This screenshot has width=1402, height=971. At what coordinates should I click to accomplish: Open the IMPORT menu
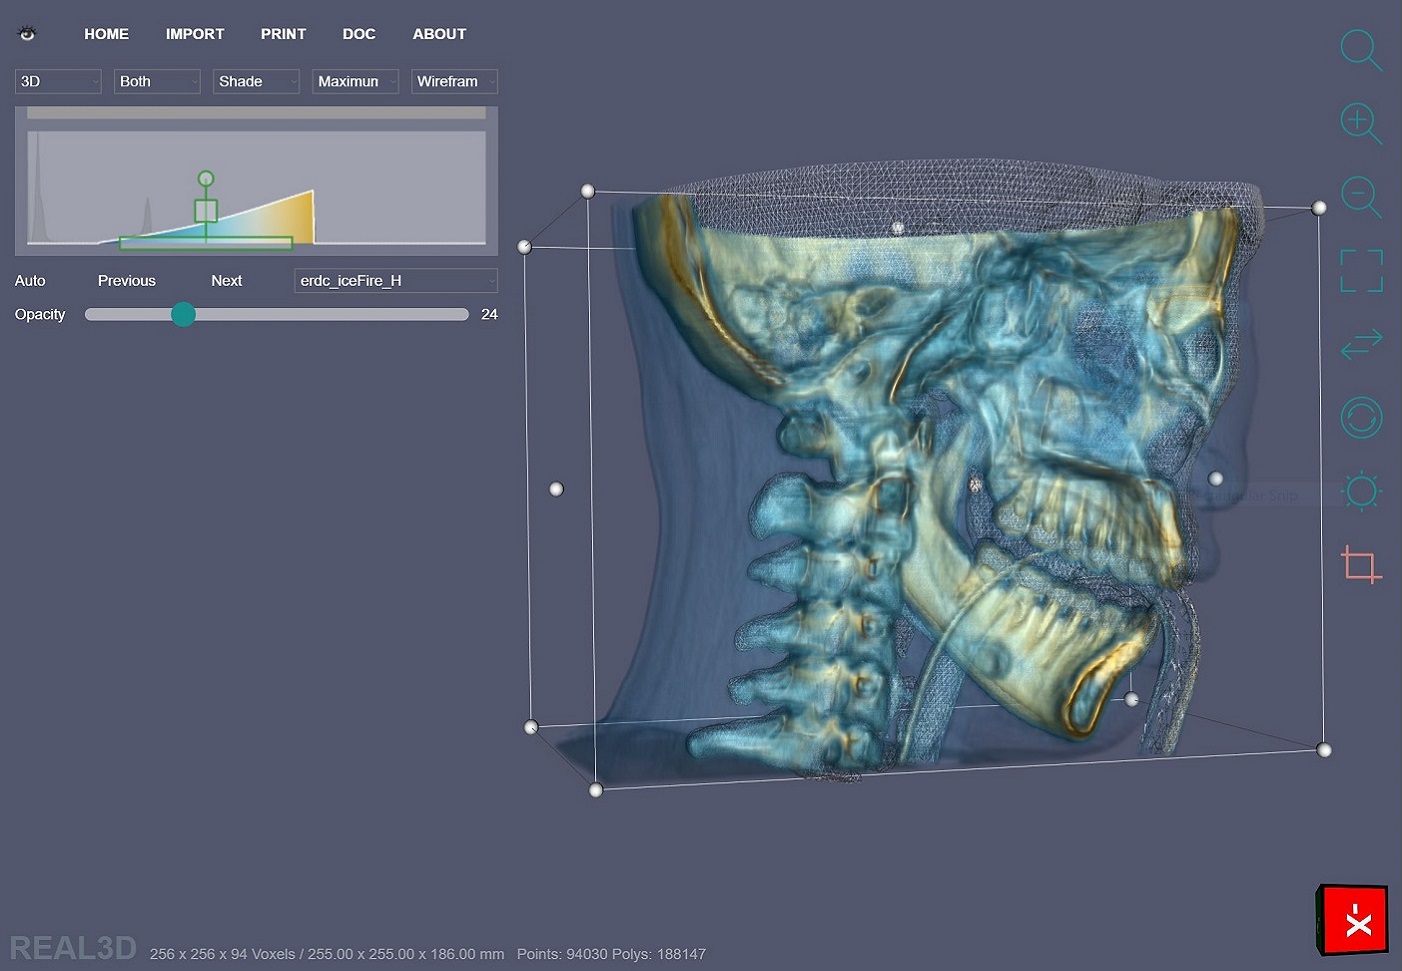[x=195, y=34]
